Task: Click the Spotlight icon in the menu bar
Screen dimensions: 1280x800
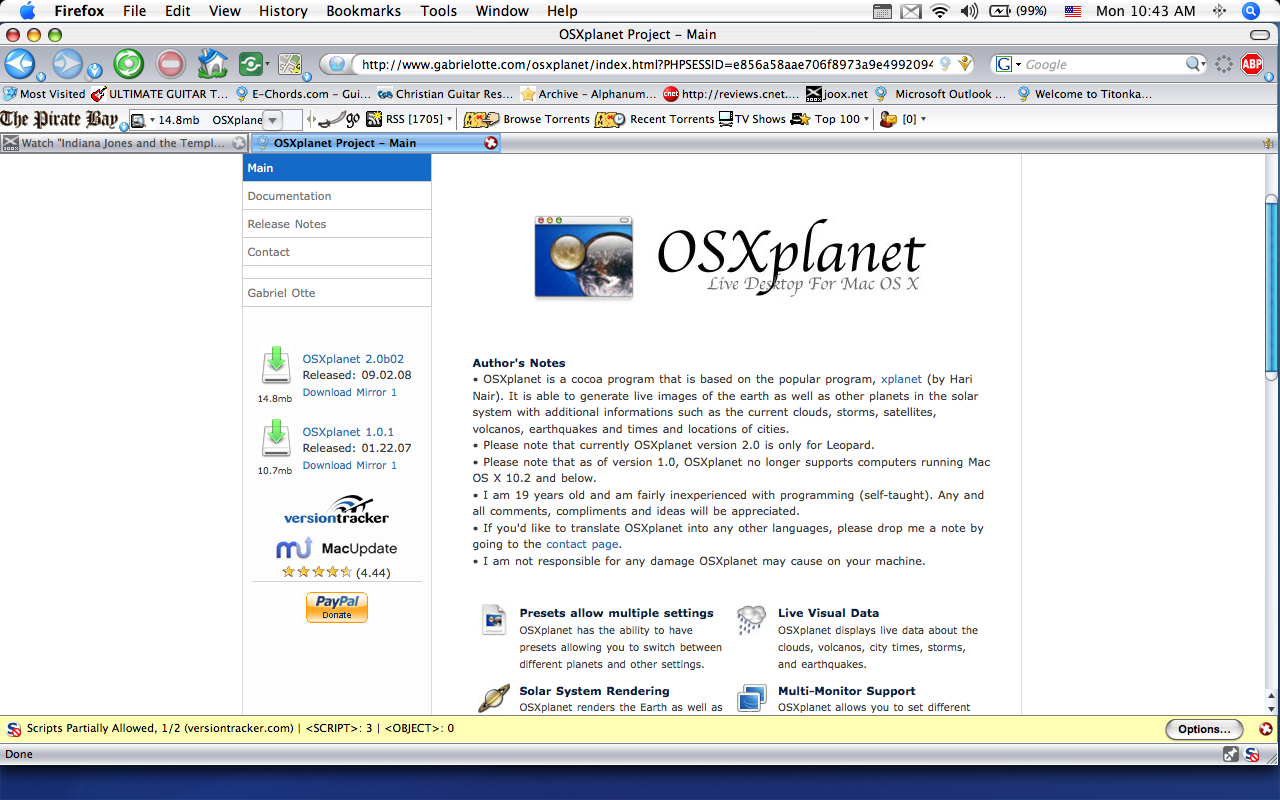Action: click(1250, 11)
